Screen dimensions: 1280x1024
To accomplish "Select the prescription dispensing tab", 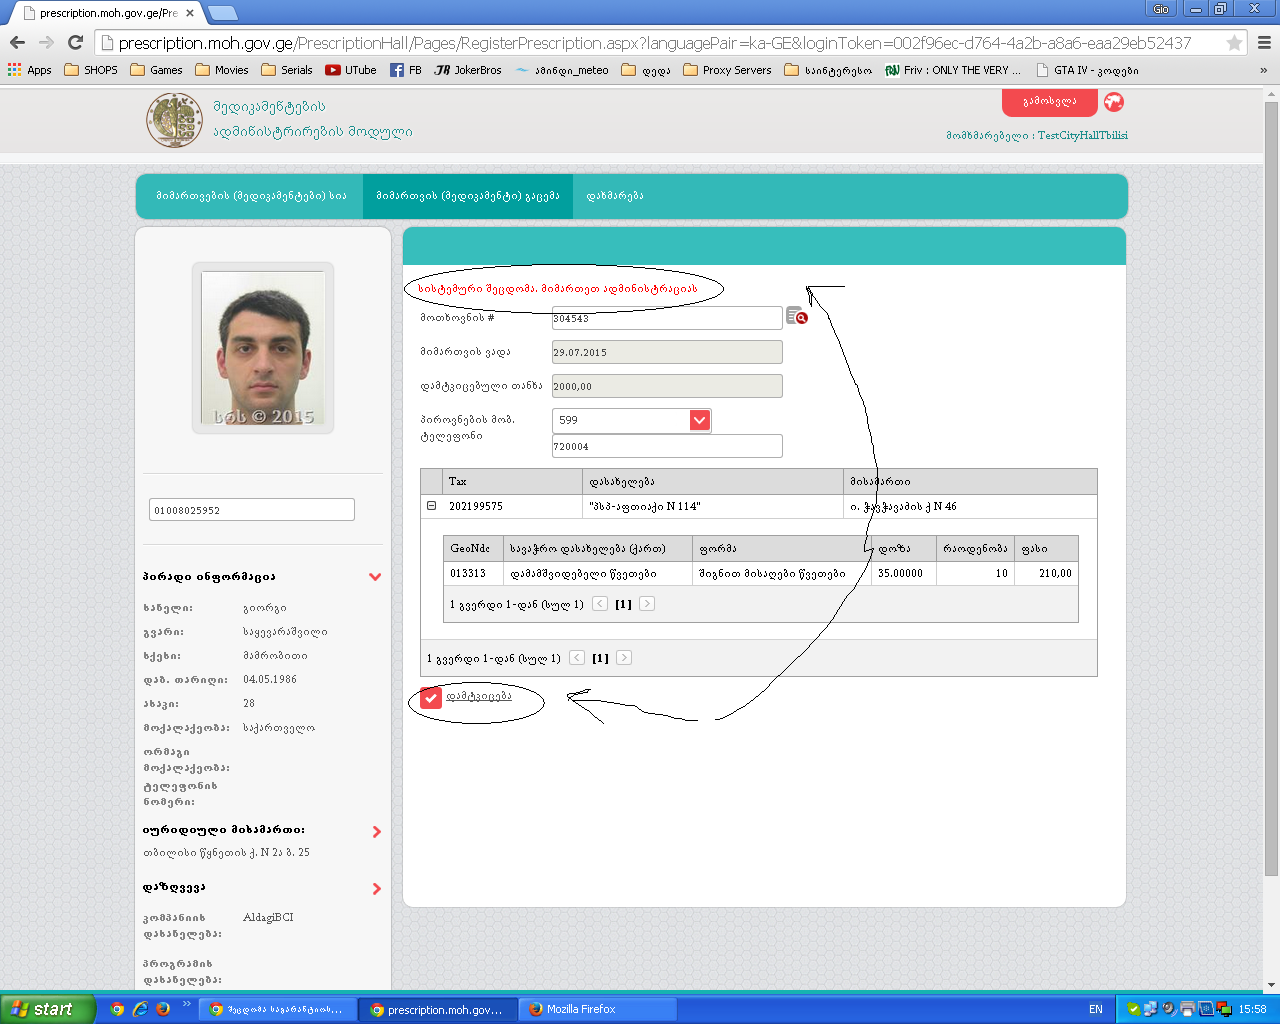I will tap(467, 196).
